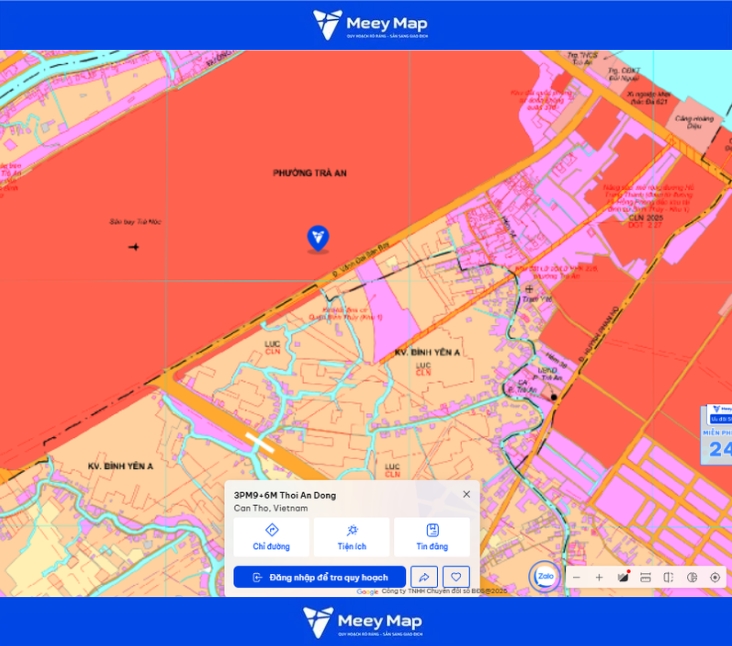Click Đăng nhập để tra quy hoạch

click(x=320, y=577)
